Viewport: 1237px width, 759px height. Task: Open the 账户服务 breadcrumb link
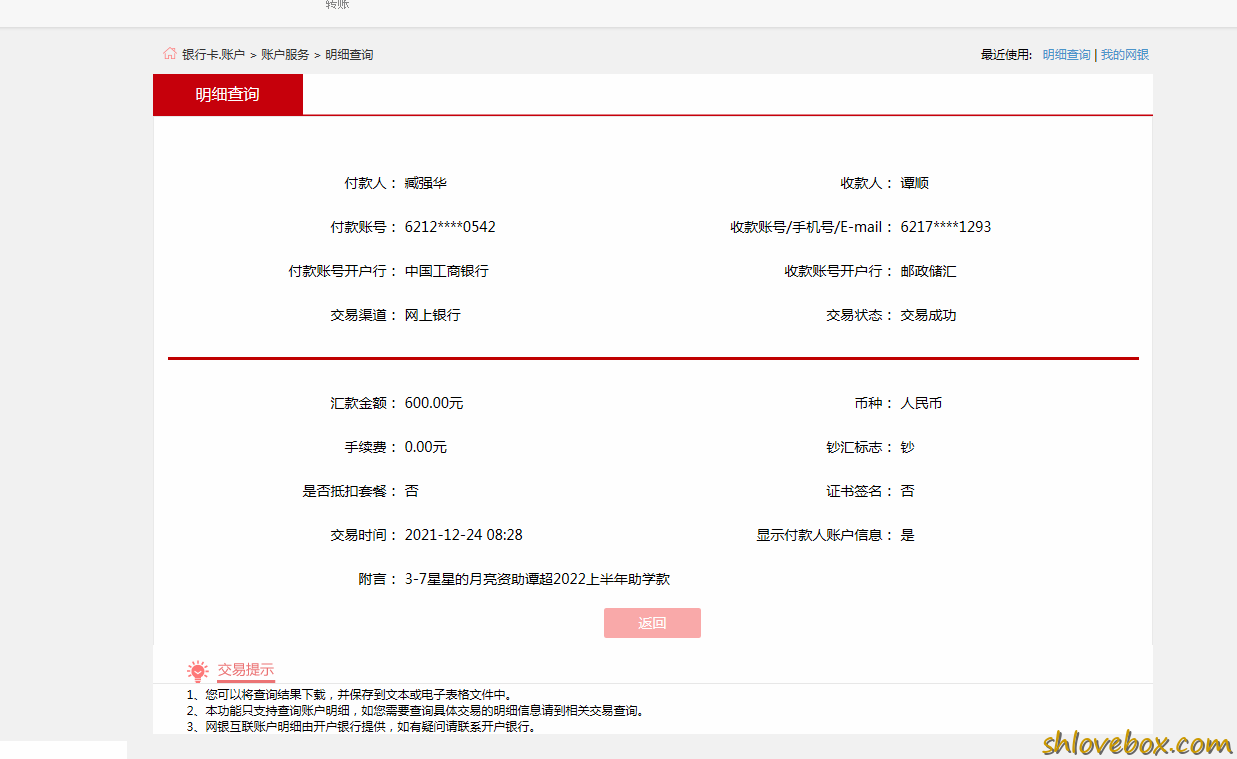click(x=285, y=55)
